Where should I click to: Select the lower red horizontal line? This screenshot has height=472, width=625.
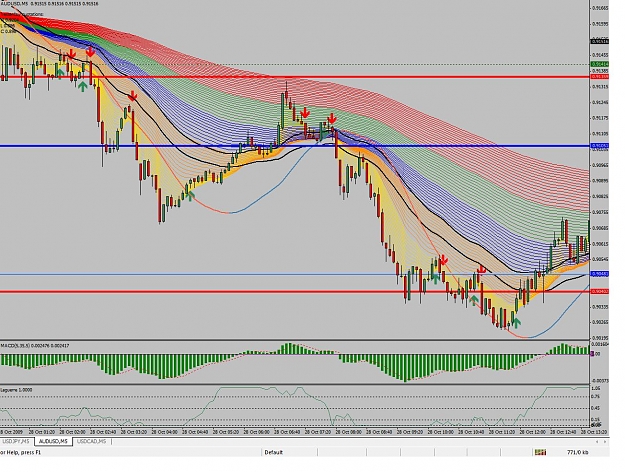294,291
